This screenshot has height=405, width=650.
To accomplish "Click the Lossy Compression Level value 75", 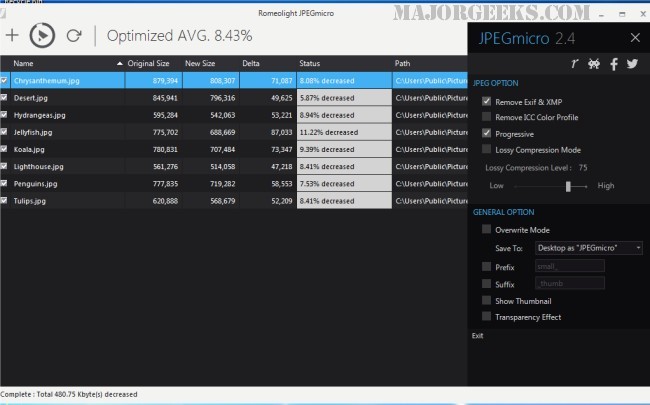I will pos(583,167).
